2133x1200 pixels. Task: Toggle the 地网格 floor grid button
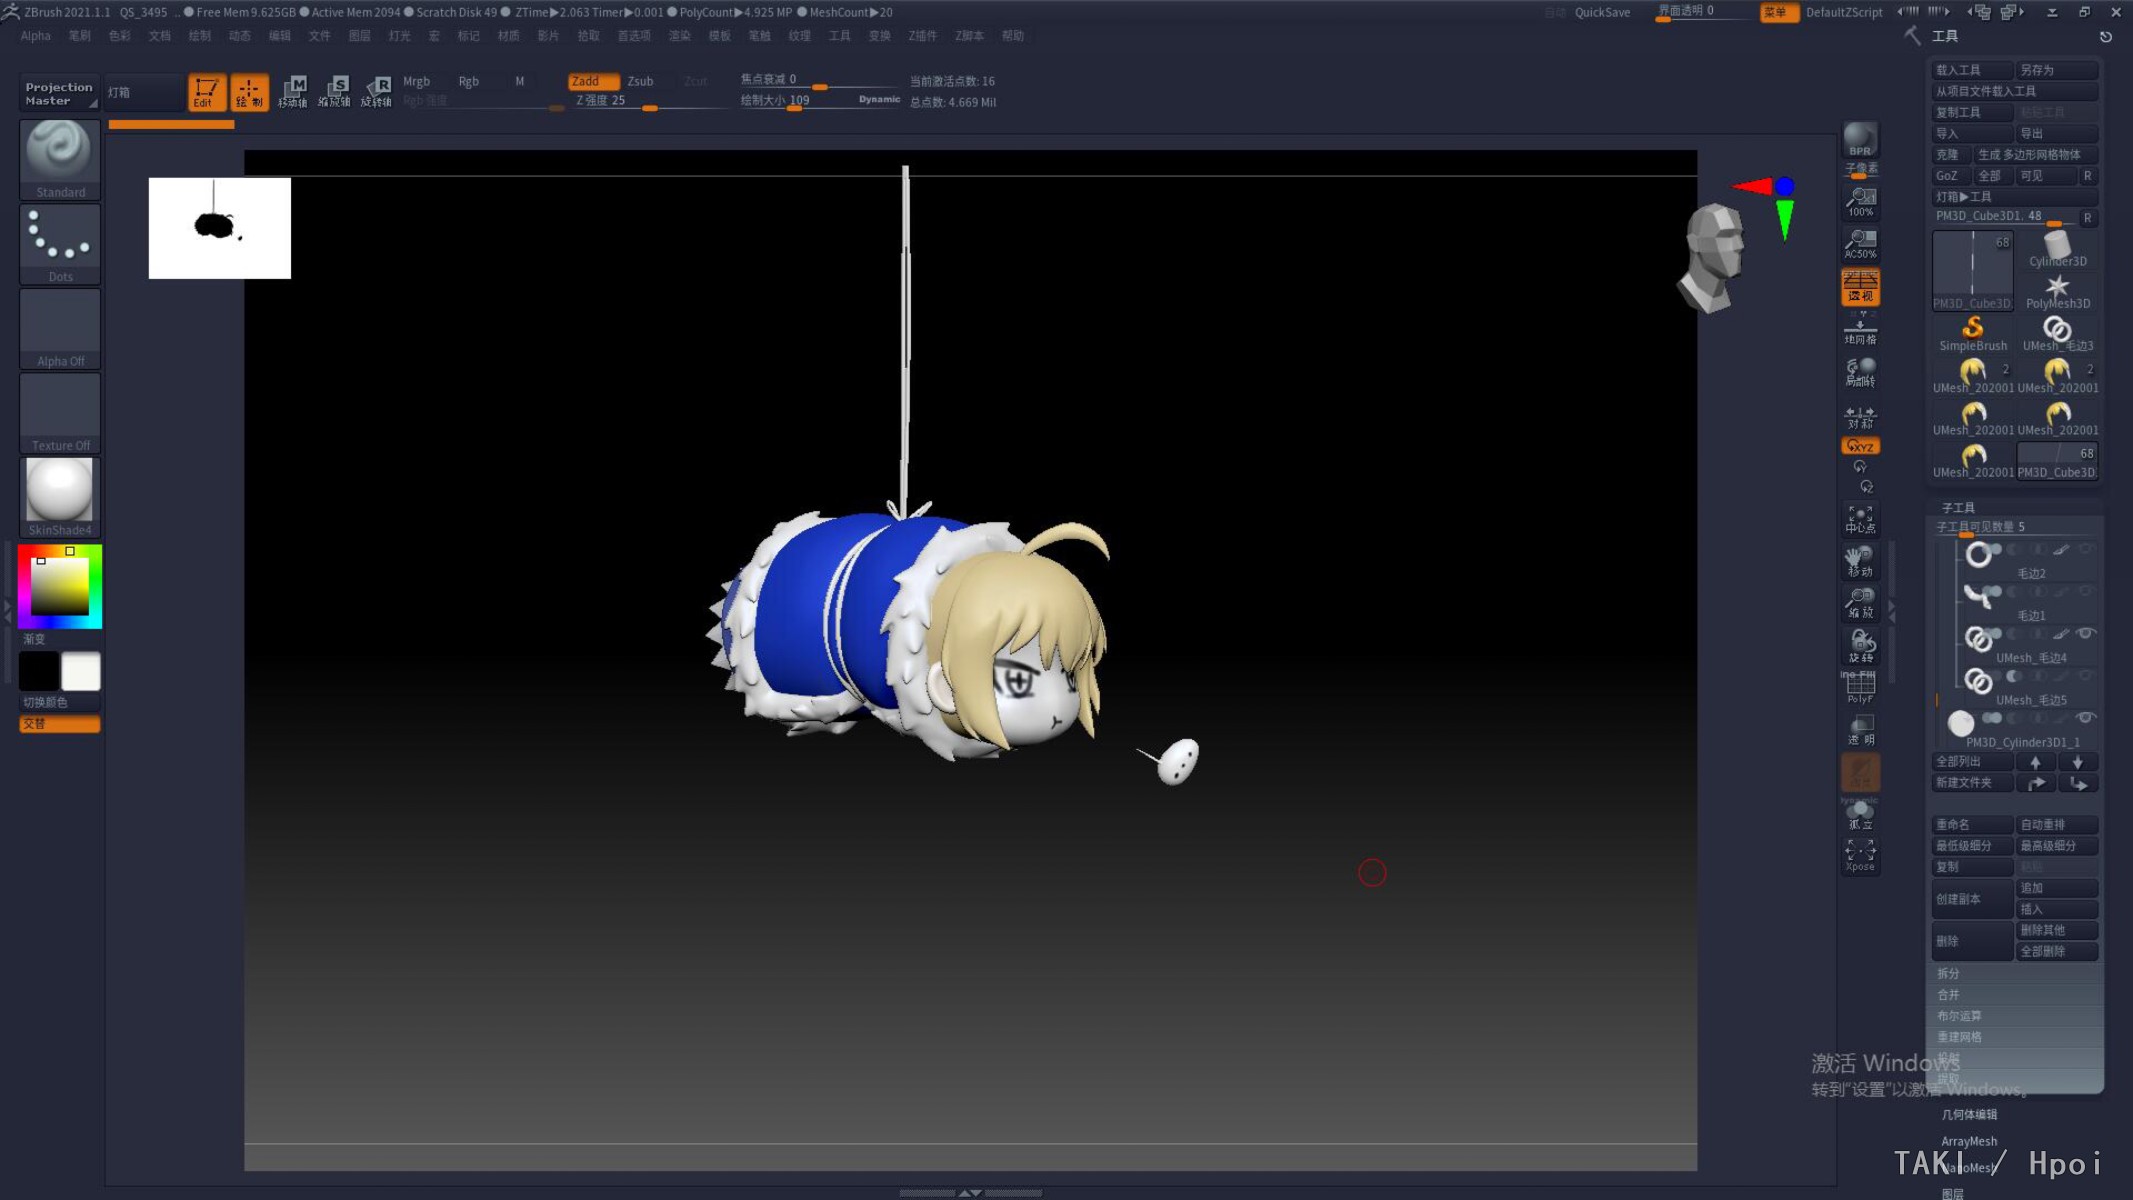click(1860, 330)
